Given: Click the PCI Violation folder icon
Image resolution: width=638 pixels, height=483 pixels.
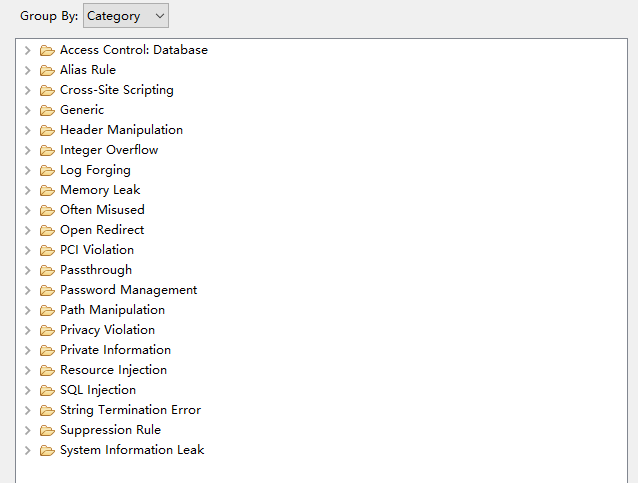Looking at the screenshot, I should pos(47,250).
